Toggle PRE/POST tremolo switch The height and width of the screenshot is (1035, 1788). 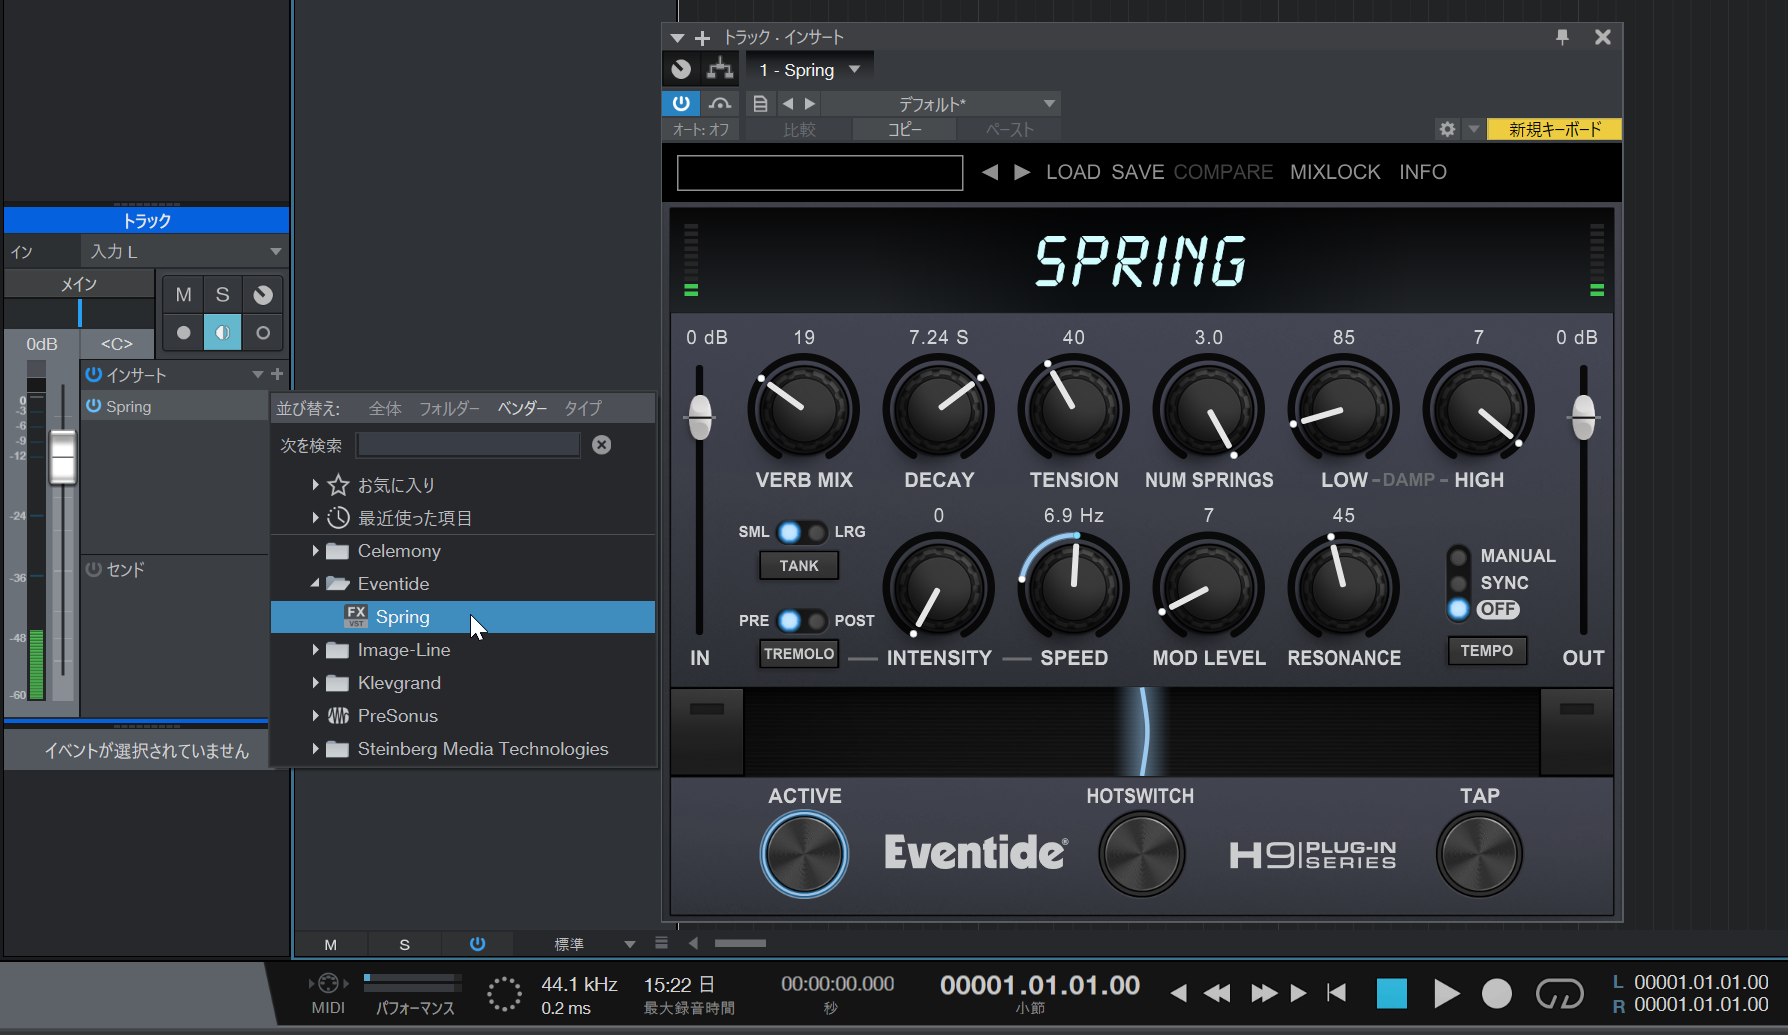point(802,621)
